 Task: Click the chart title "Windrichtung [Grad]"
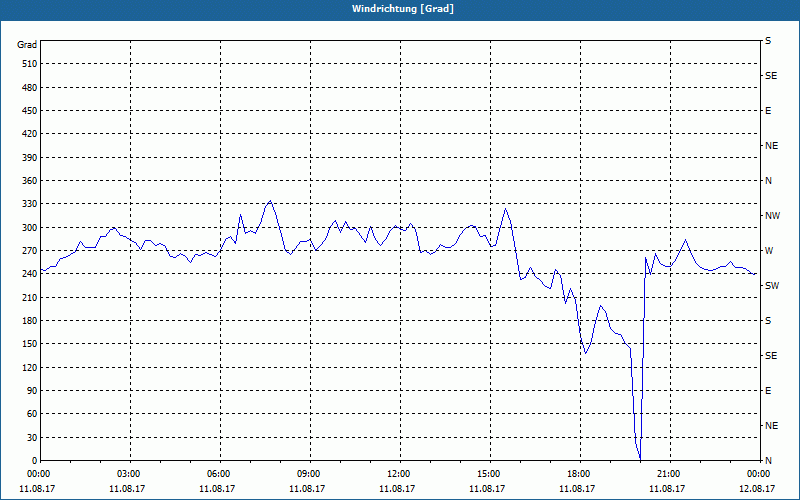pyautogui.click(x=403, y=9)
